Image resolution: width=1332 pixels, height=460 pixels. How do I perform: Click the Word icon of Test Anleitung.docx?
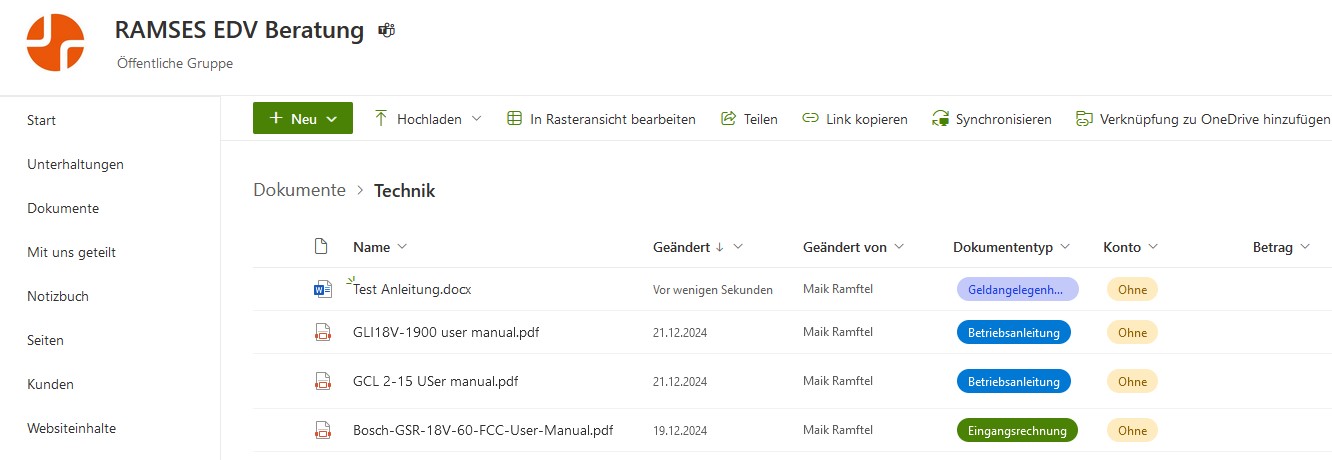coord(322,289)
